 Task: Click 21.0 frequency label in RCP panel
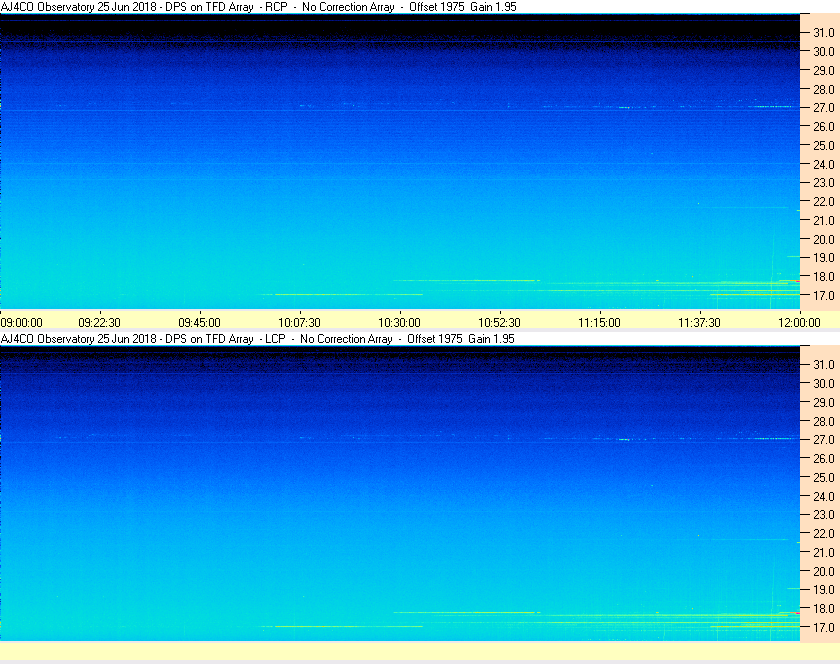point(824,220)
